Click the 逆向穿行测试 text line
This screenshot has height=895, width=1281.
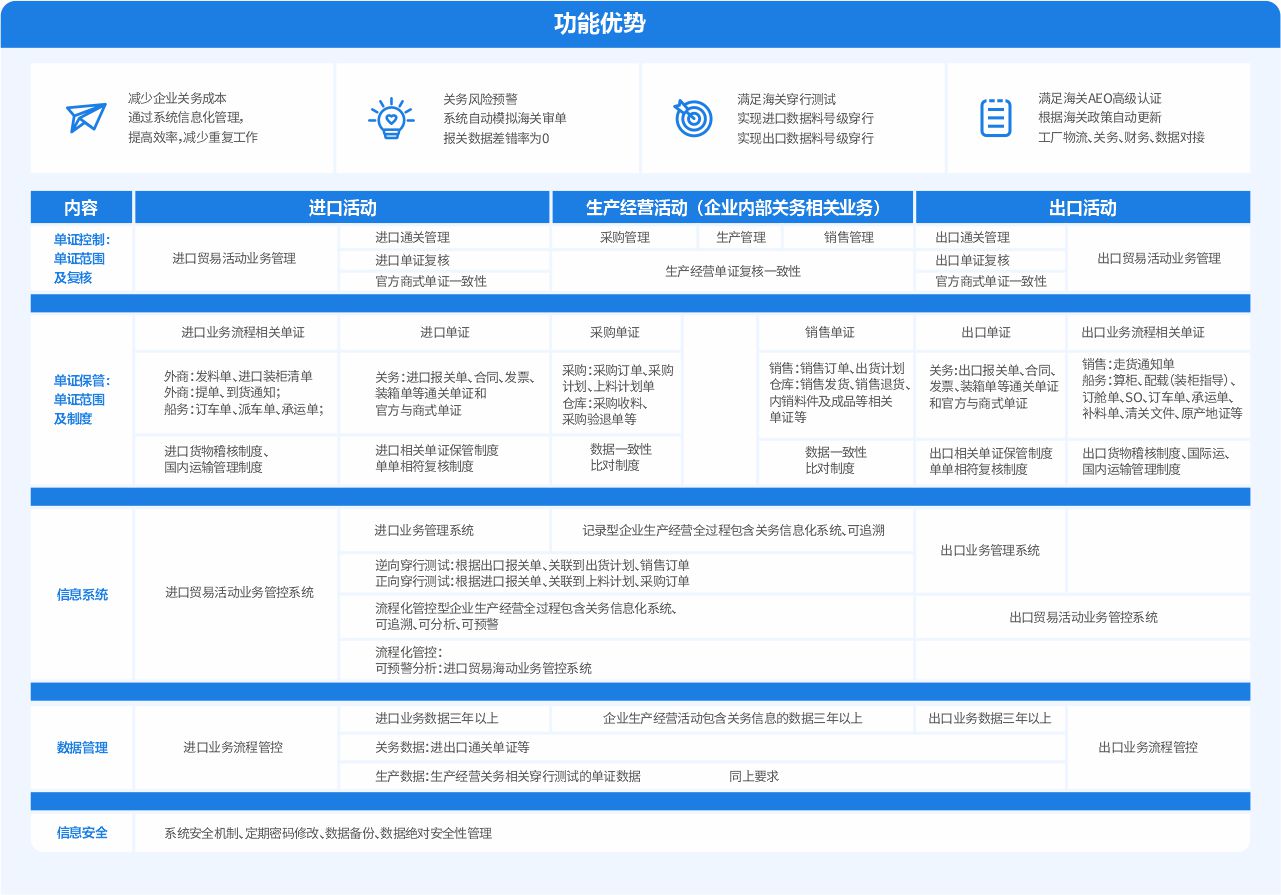pos(532,564)
